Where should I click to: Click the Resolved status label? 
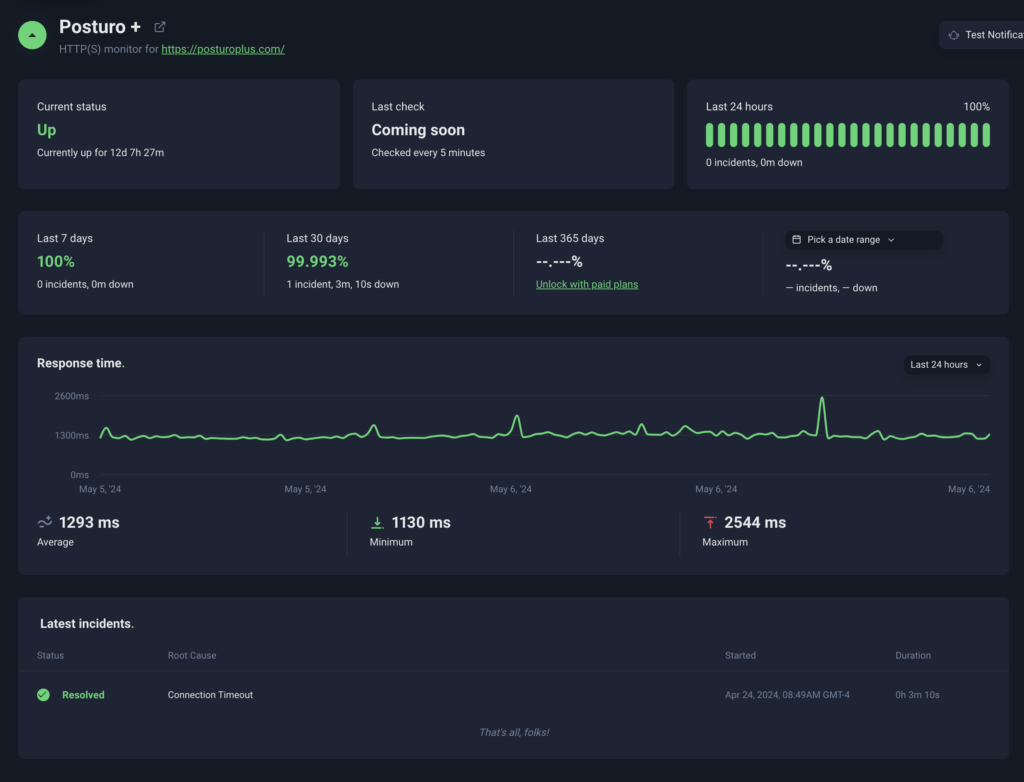83,695
